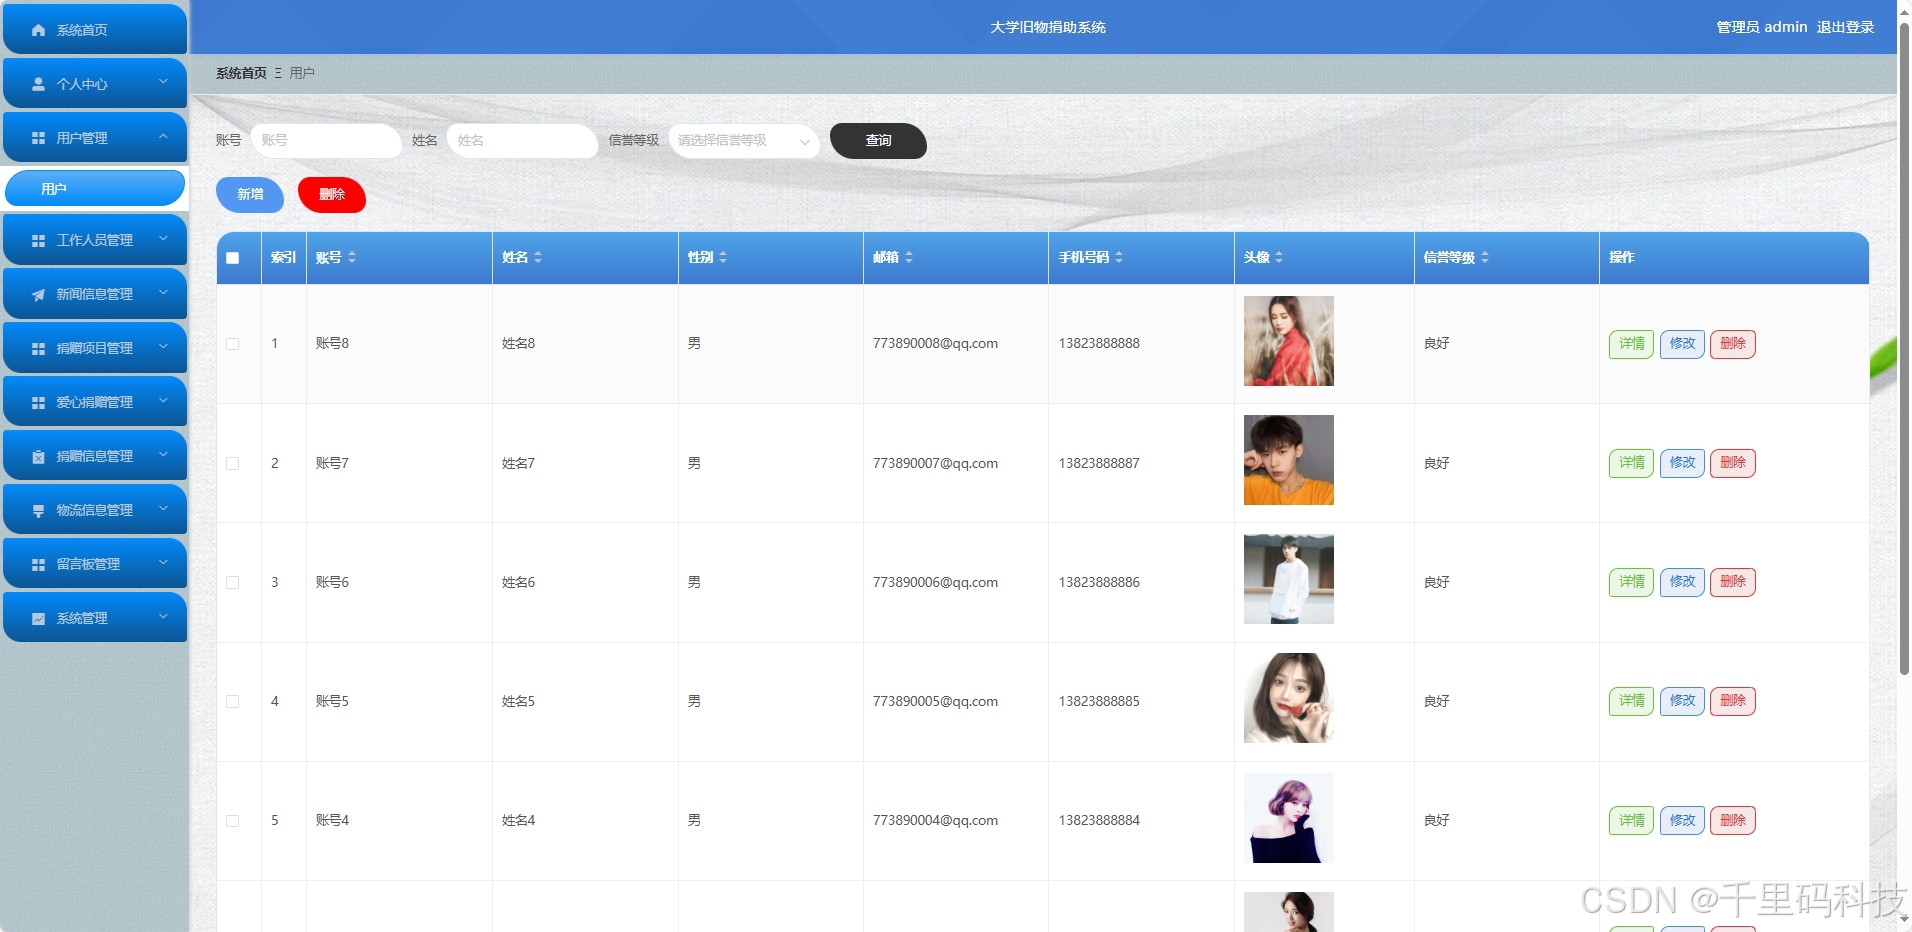Sort table by 头像 column arrows
The height and width of the screenshot is (932, 1912).
click(1279, 258)
